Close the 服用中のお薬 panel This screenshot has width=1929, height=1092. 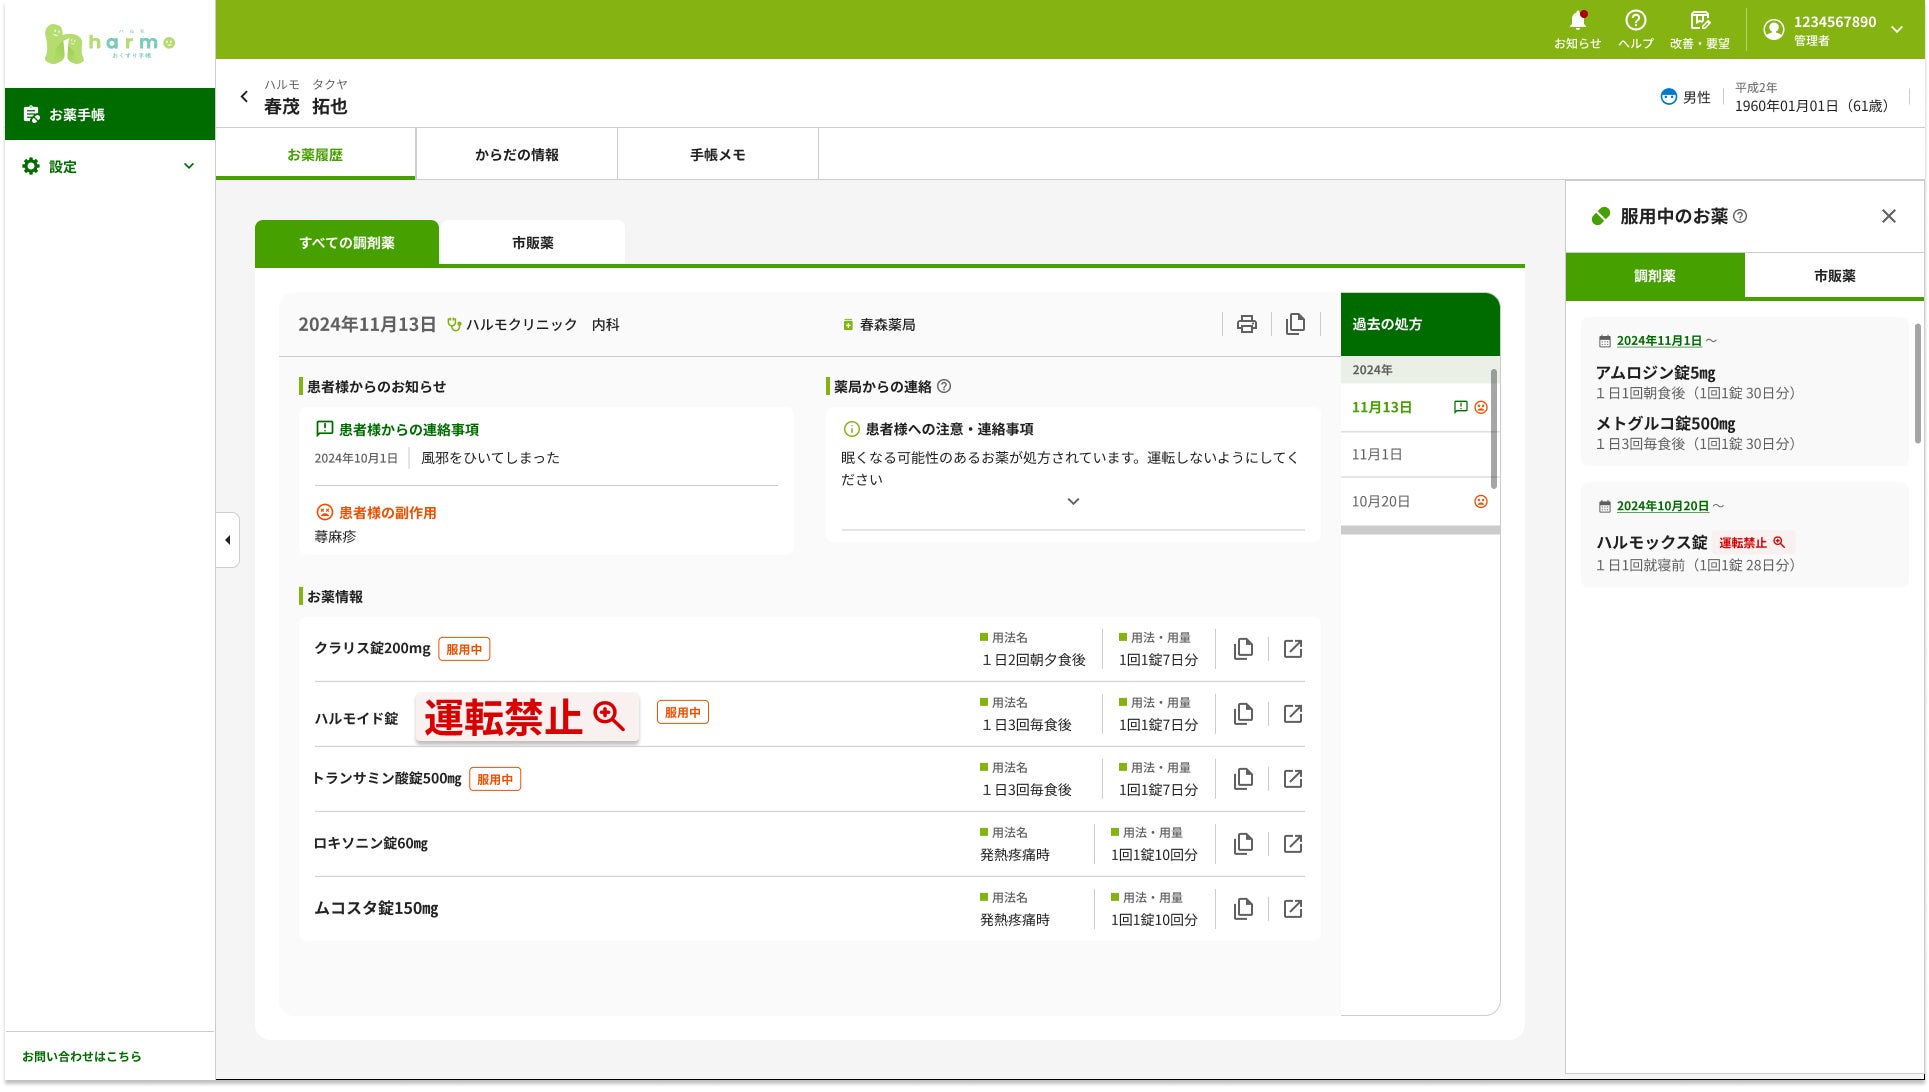1888,216
